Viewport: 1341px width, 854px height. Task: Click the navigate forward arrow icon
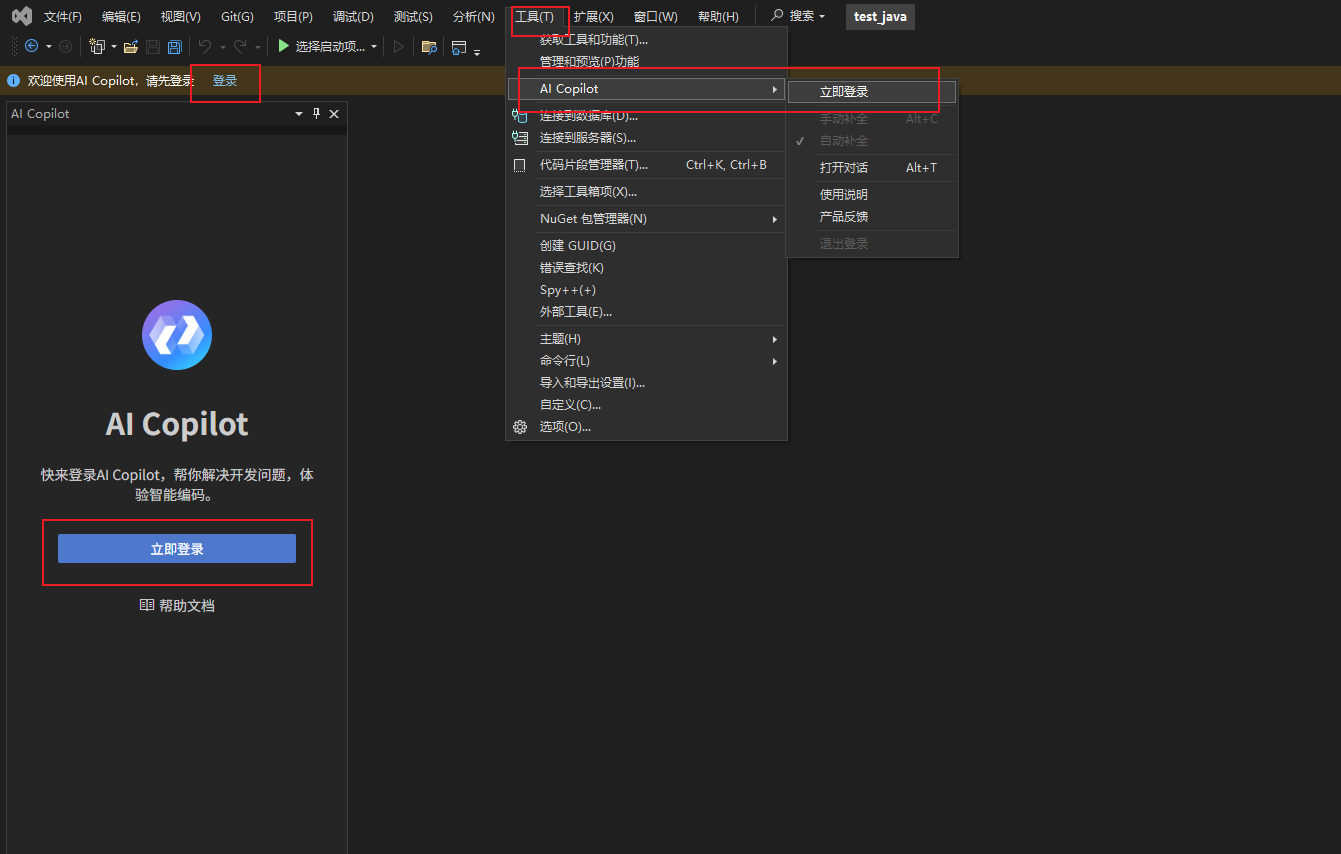(x=65, y=46)
